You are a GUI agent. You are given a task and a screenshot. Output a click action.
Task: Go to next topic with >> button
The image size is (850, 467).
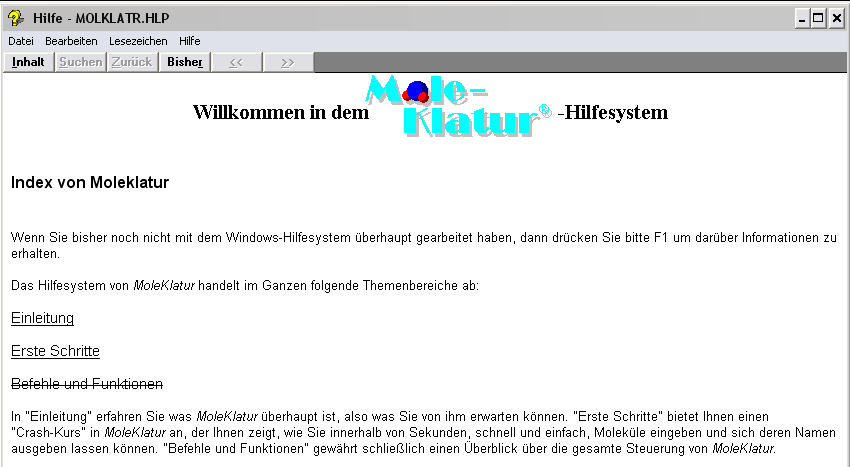pyautogui.click(x=288, y=62)
